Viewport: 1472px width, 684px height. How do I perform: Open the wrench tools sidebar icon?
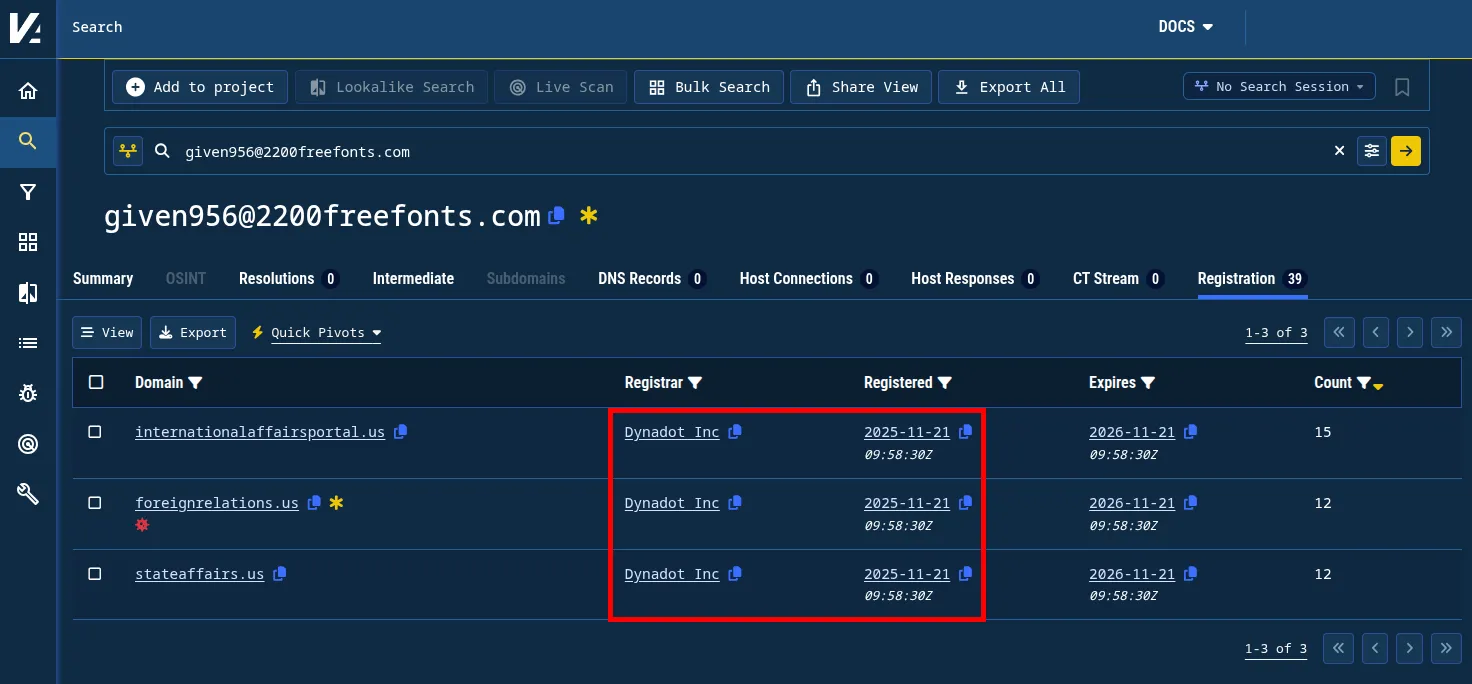tap(28, 493)
